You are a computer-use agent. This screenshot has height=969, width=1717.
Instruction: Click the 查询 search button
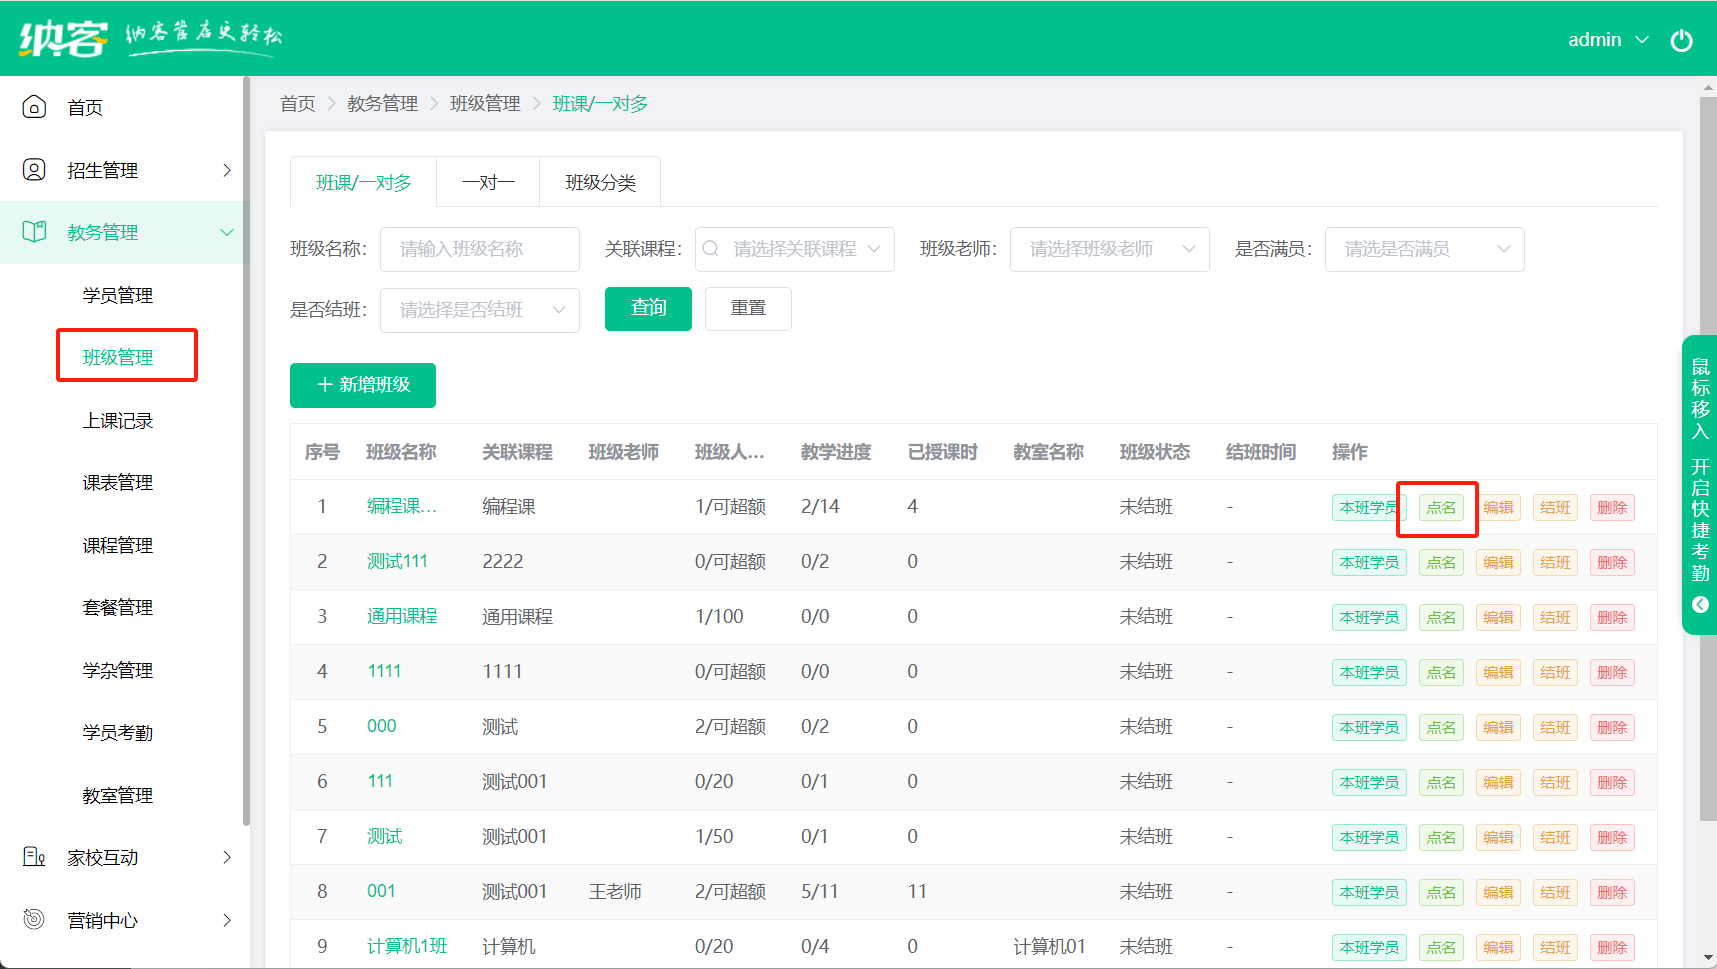click(x=648, y=308)
